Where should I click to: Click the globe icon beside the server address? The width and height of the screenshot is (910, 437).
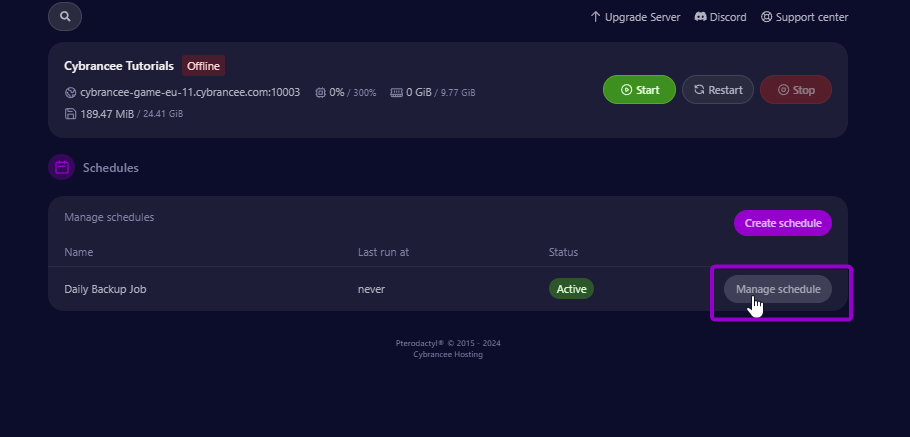coord(70,92)
